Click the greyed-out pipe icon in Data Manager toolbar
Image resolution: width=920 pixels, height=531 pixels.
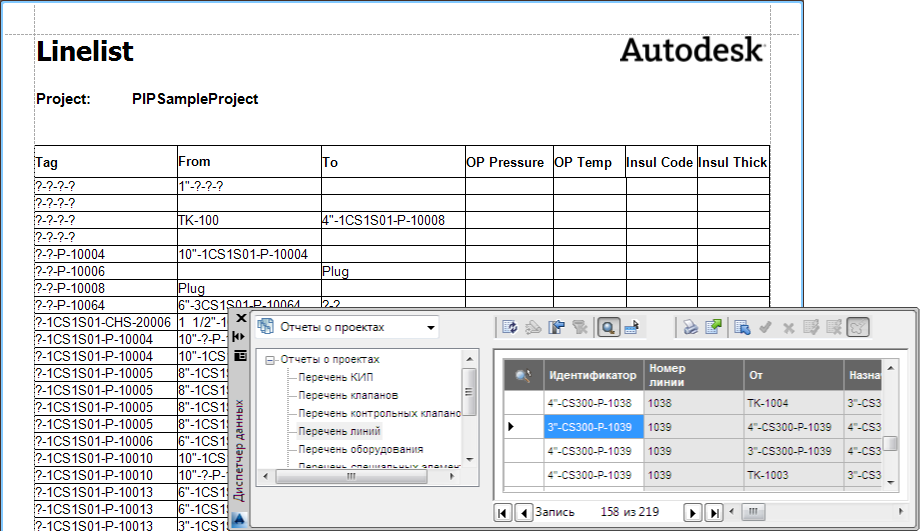pos(533,327)
